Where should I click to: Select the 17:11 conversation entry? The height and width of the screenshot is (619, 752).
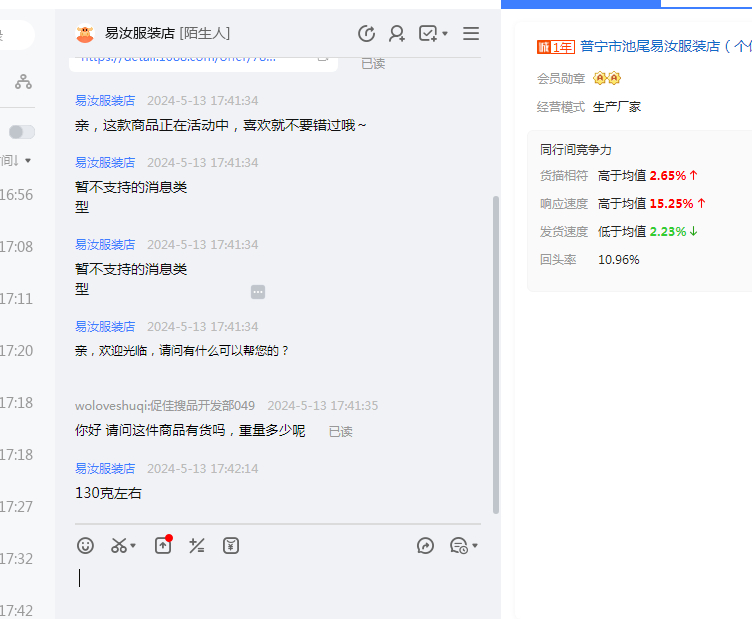pyautogui.click(x=16, y=299)
